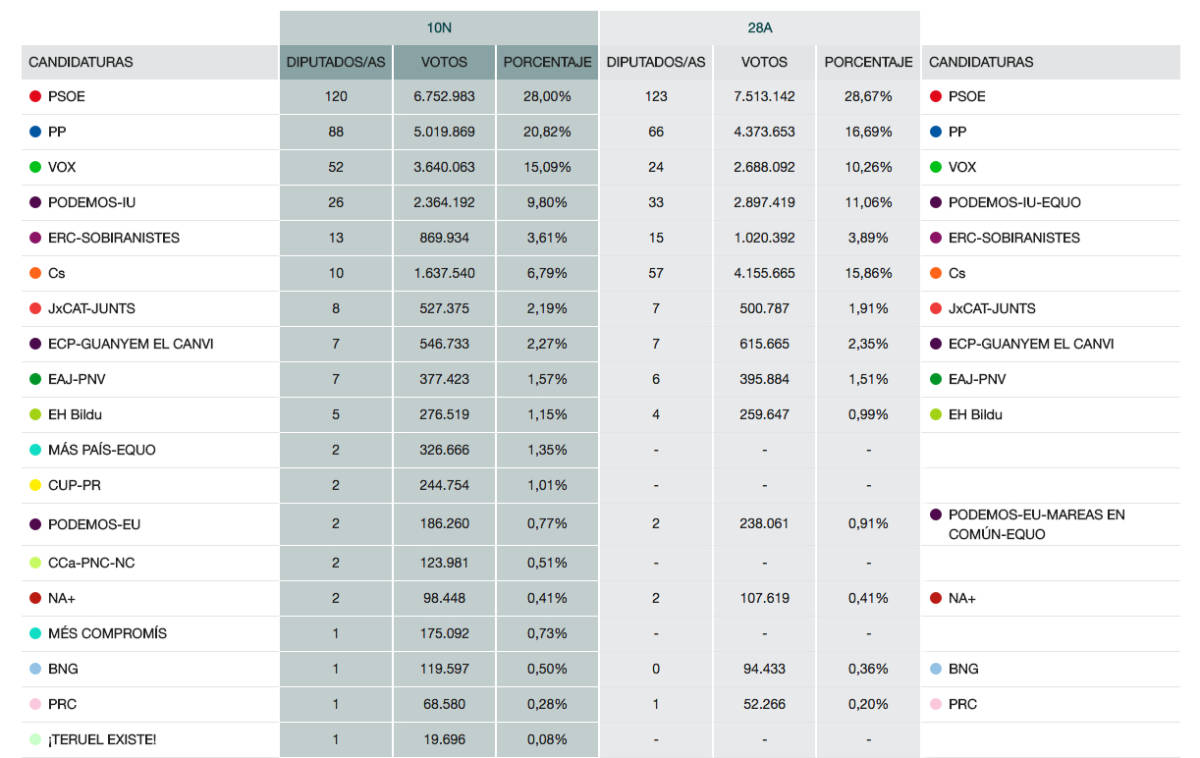Viewport: 1200px width, 758px height.
Task: Click CUP-PR votes 244.754
Action: [x=444, y=485]
